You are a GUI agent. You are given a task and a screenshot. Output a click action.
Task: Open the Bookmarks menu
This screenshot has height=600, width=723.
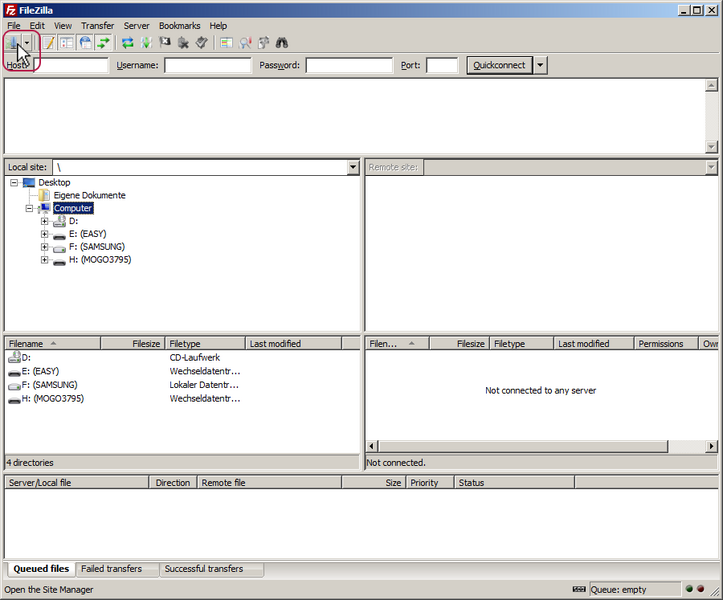point(180,26)
